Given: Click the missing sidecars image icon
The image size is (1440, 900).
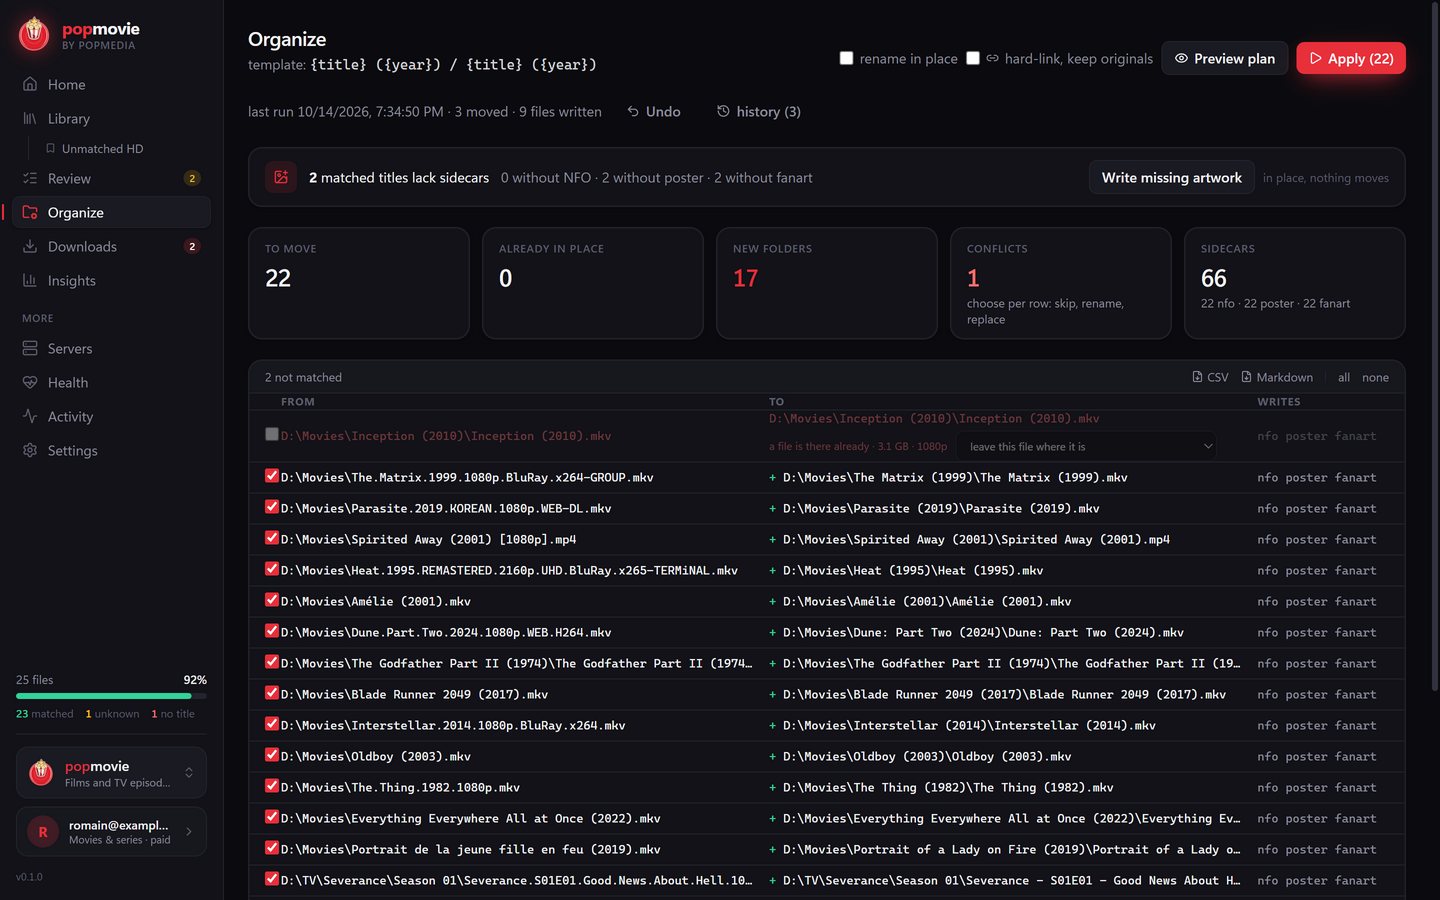Looking at the screenshot, I should [x=281, y=177].
